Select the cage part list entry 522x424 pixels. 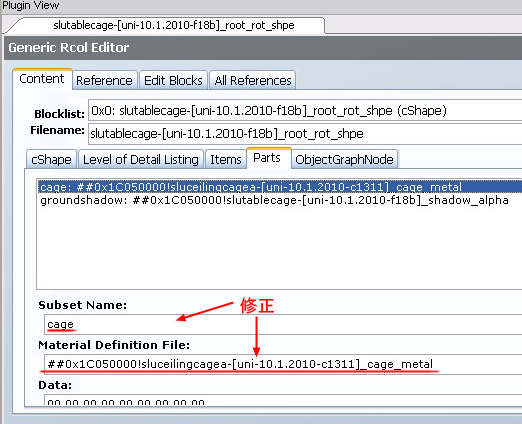[280, 187]
